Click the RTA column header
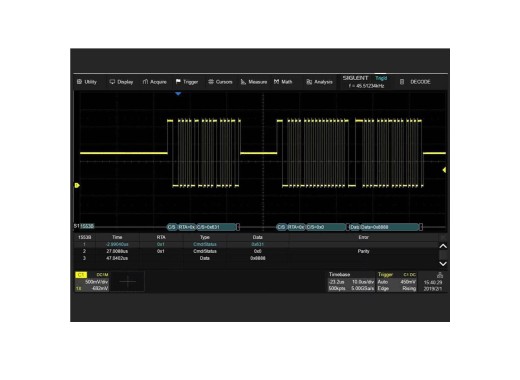 [x=161, y=237]
